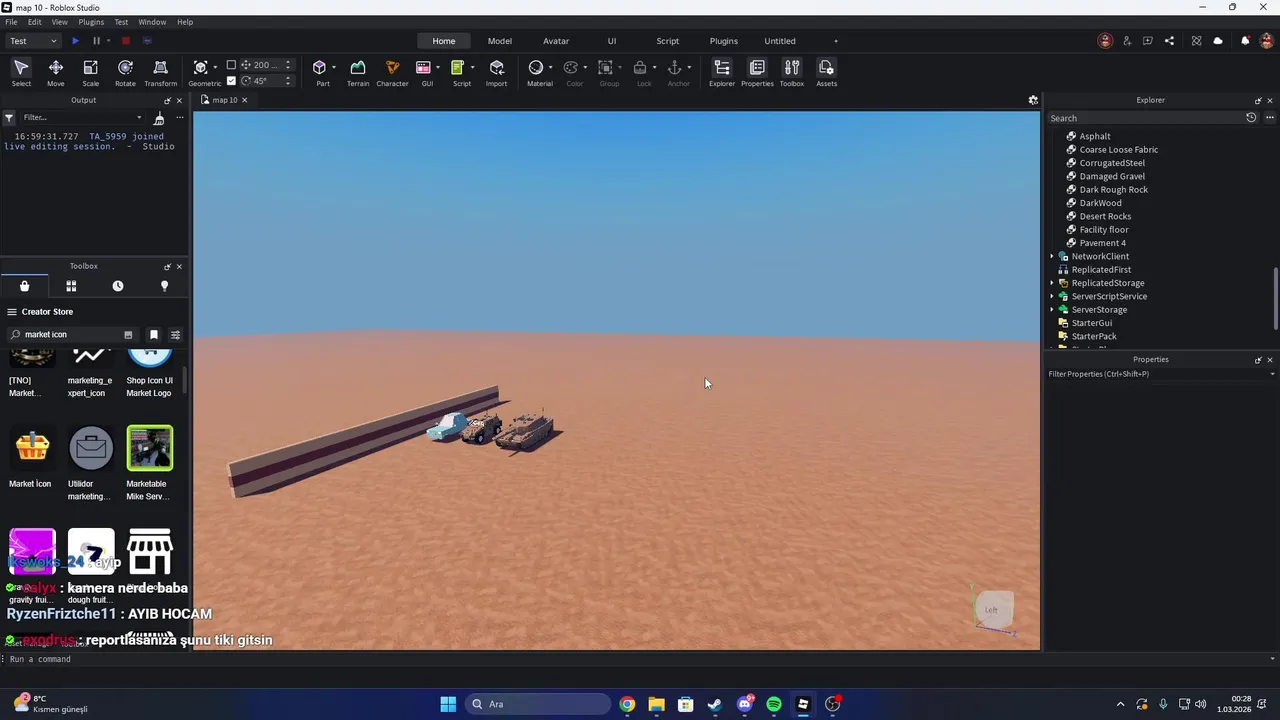The width and height of the screenshot is (1280, 720).
Task: Open the Assets manager button
Action: 826,72
